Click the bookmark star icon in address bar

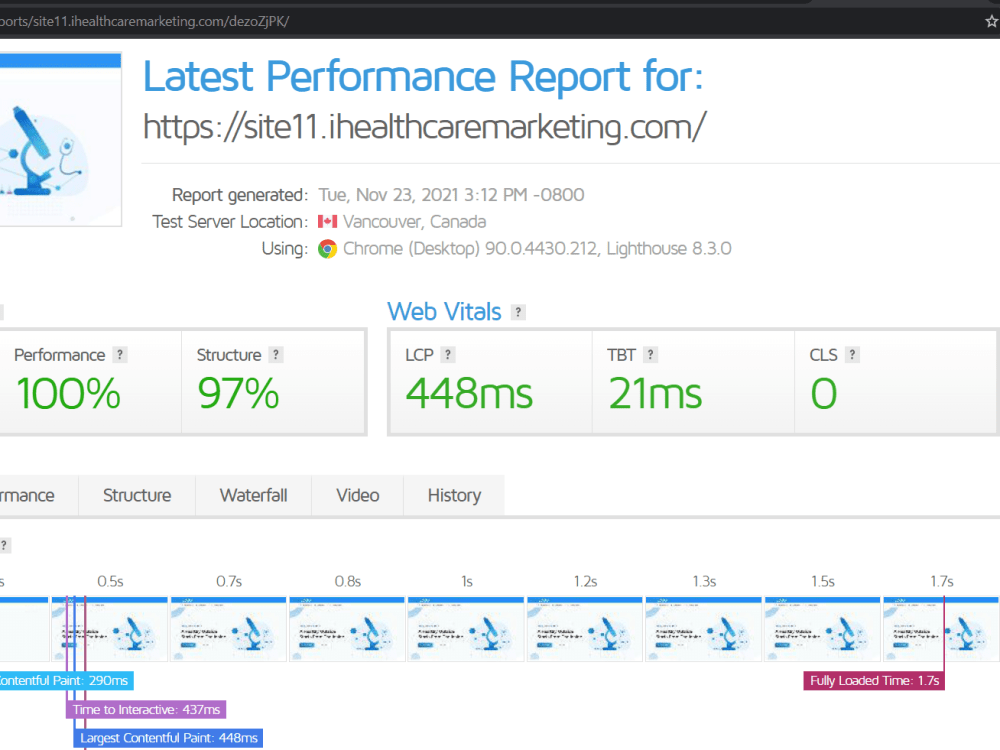(x=992, y=21)
